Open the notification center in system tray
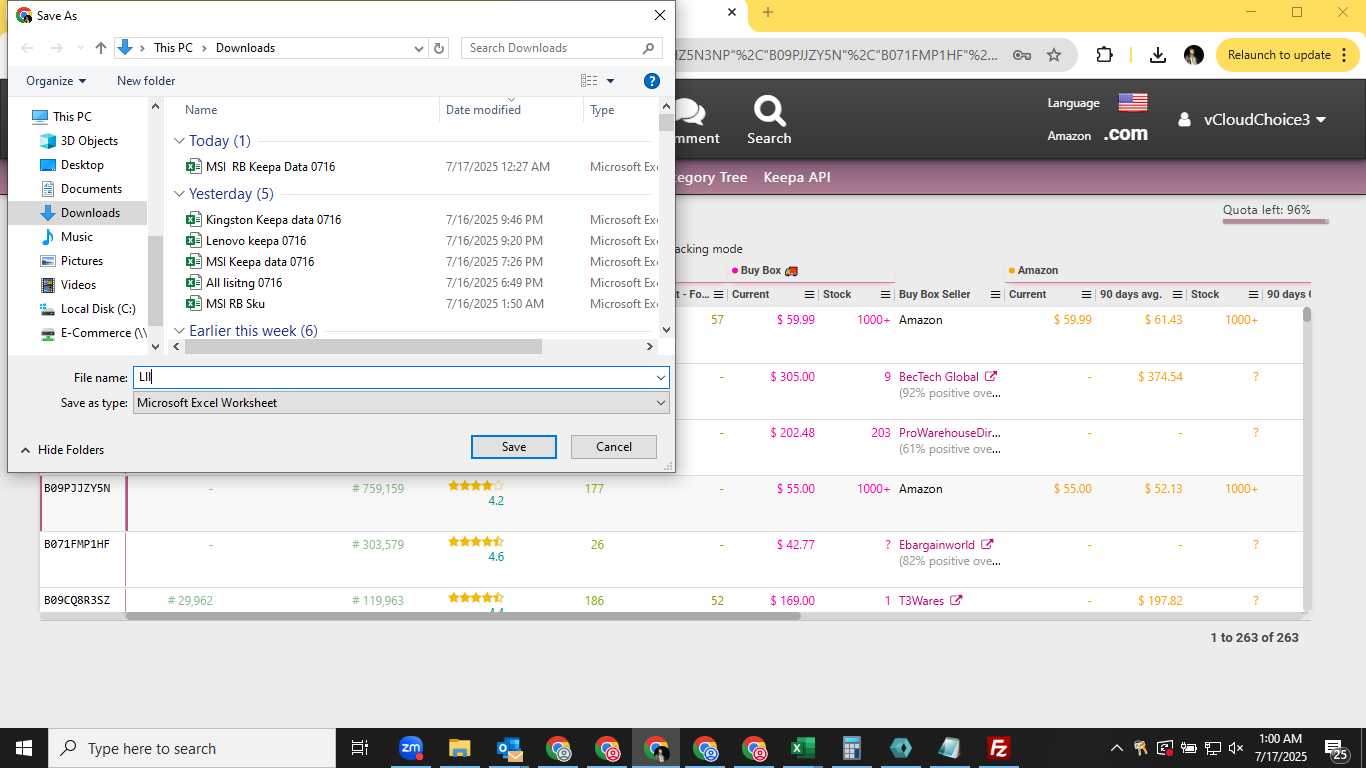The image size is (1366, 768). point(1337,748)
